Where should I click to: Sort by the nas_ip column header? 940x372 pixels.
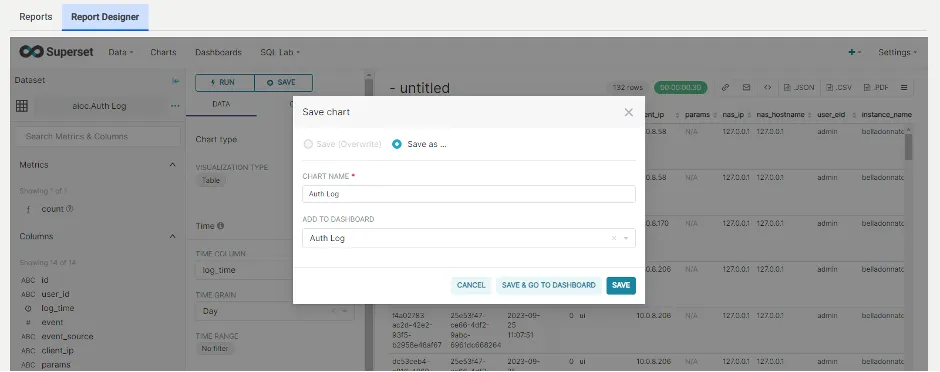click(732, 114)
